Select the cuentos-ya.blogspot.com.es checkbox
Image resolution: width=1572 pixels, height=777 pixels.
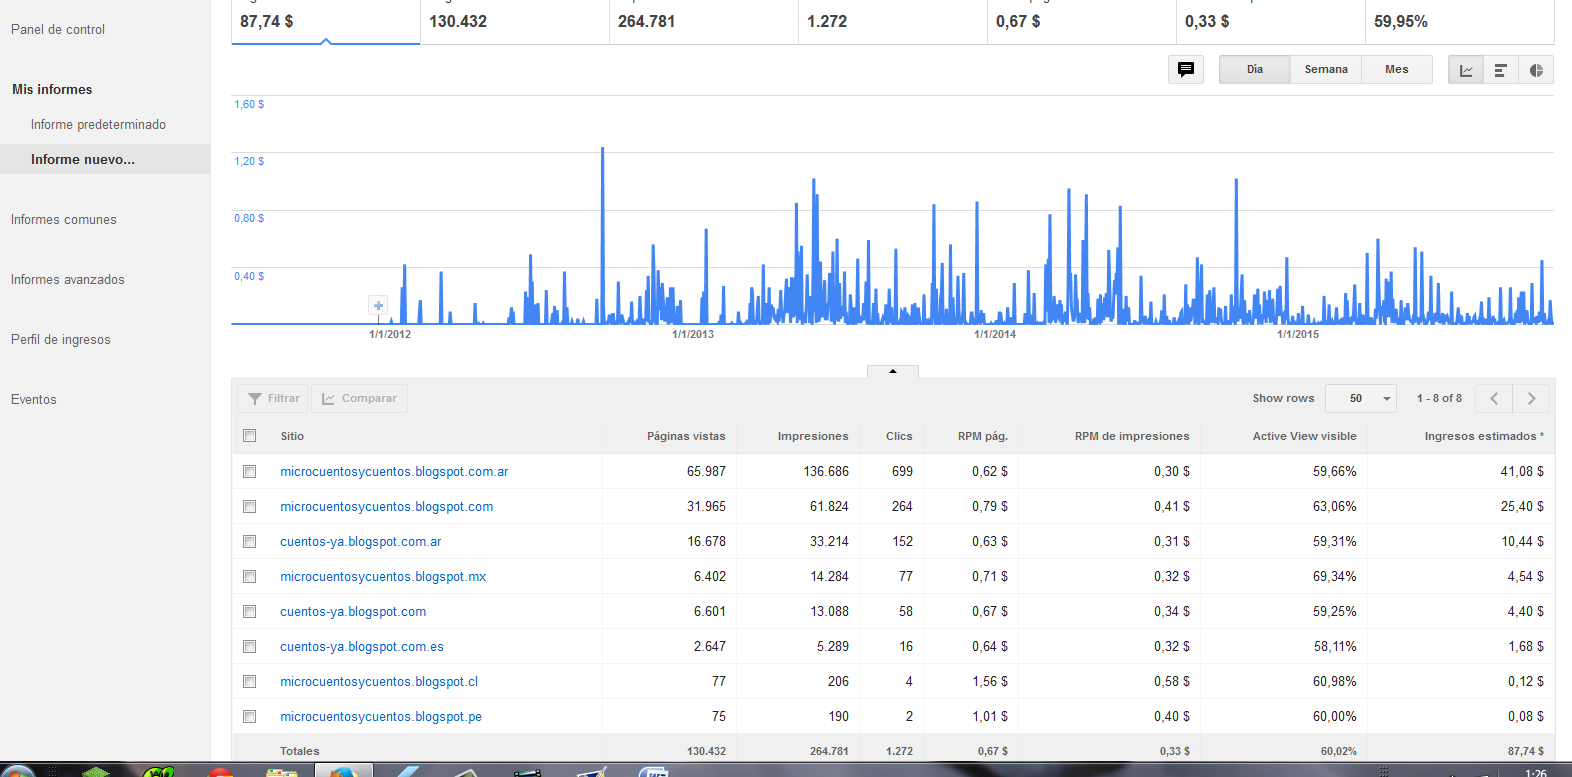click(250, 646)
